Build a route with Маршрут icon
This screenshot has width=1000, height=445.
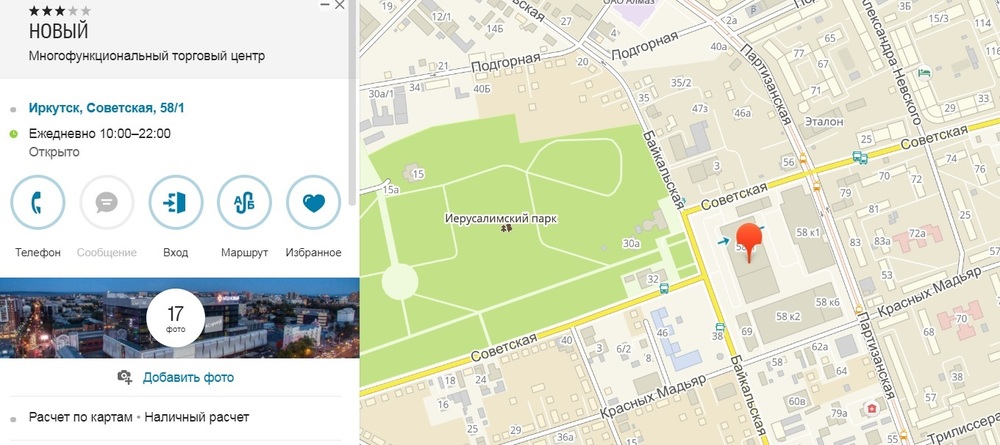click(244, 203)
